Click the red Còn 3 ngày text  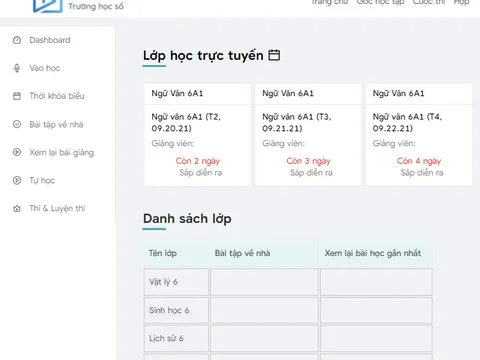(x=308, y=161)
